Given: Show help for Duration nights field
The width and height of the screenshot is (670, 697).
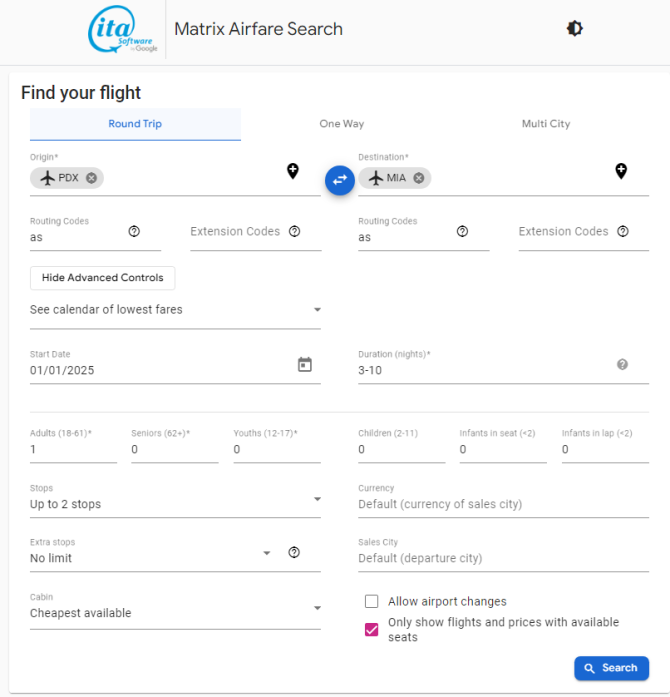Looking at the screenshot, I should [x=622, y=365].
